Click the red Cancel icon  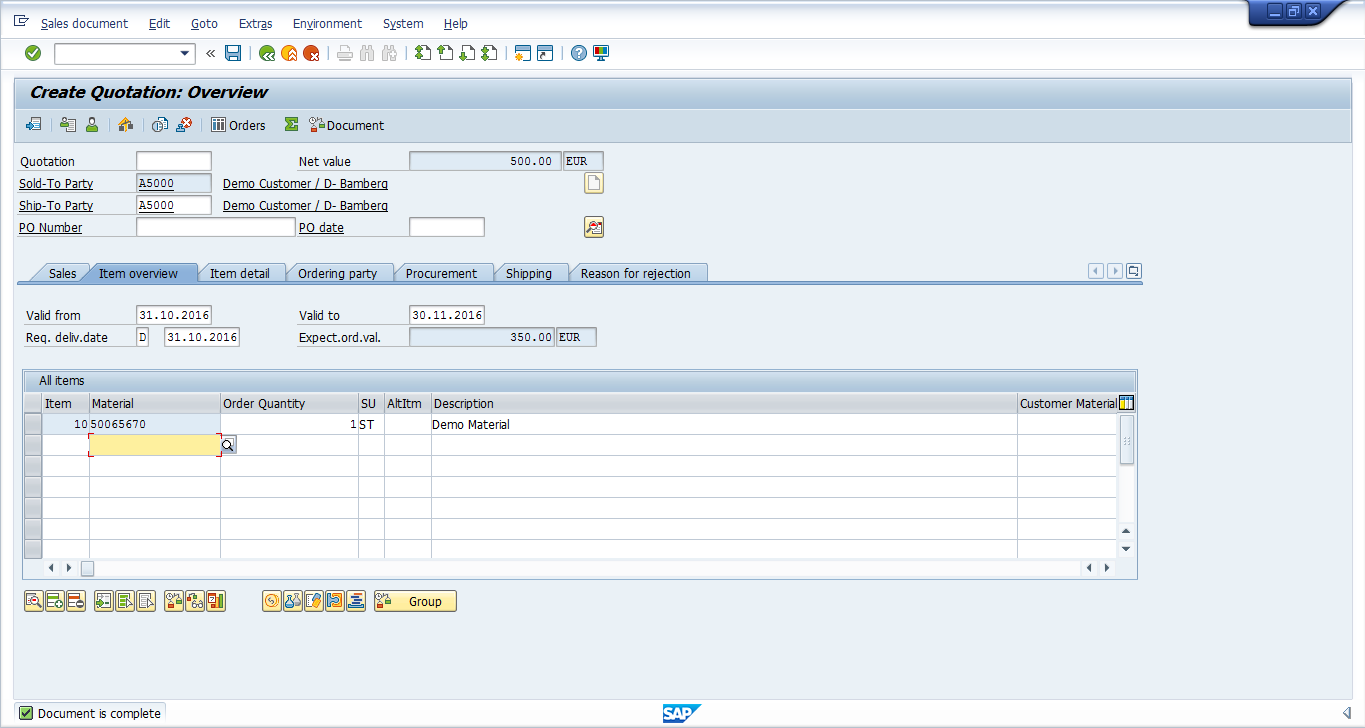[311, 53]
